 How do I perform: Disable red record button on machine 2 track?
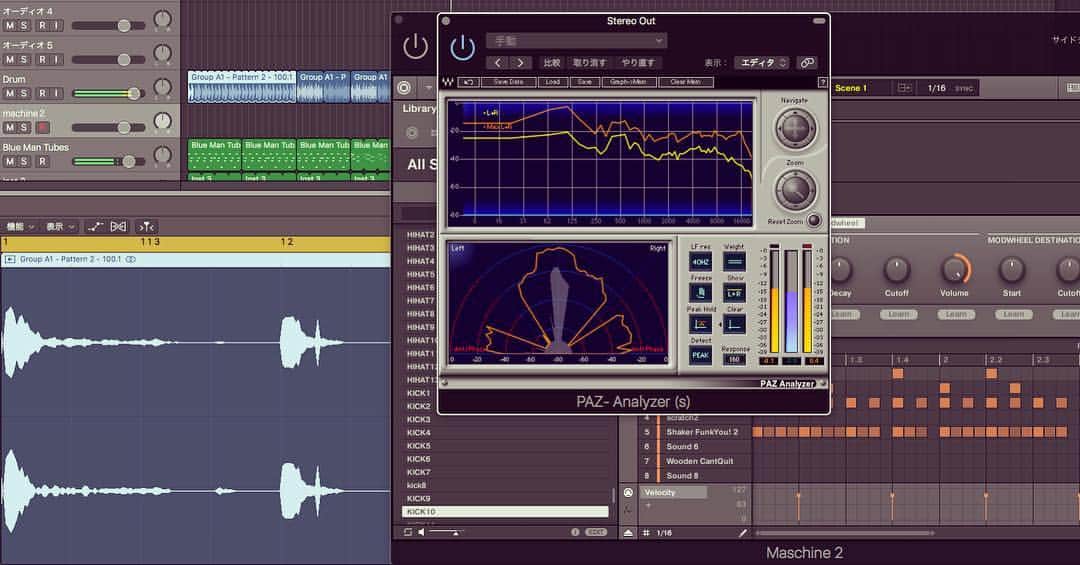(x=43, y=127)
